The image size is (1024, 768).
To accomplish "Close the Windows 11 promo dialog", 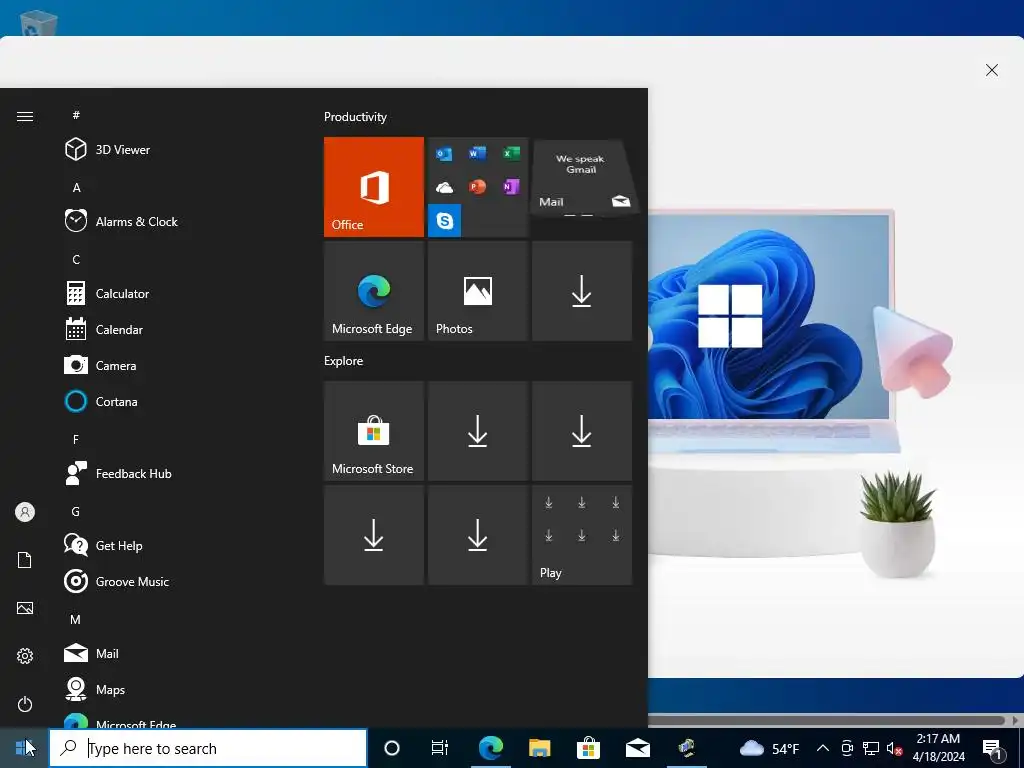I will 991,70.
